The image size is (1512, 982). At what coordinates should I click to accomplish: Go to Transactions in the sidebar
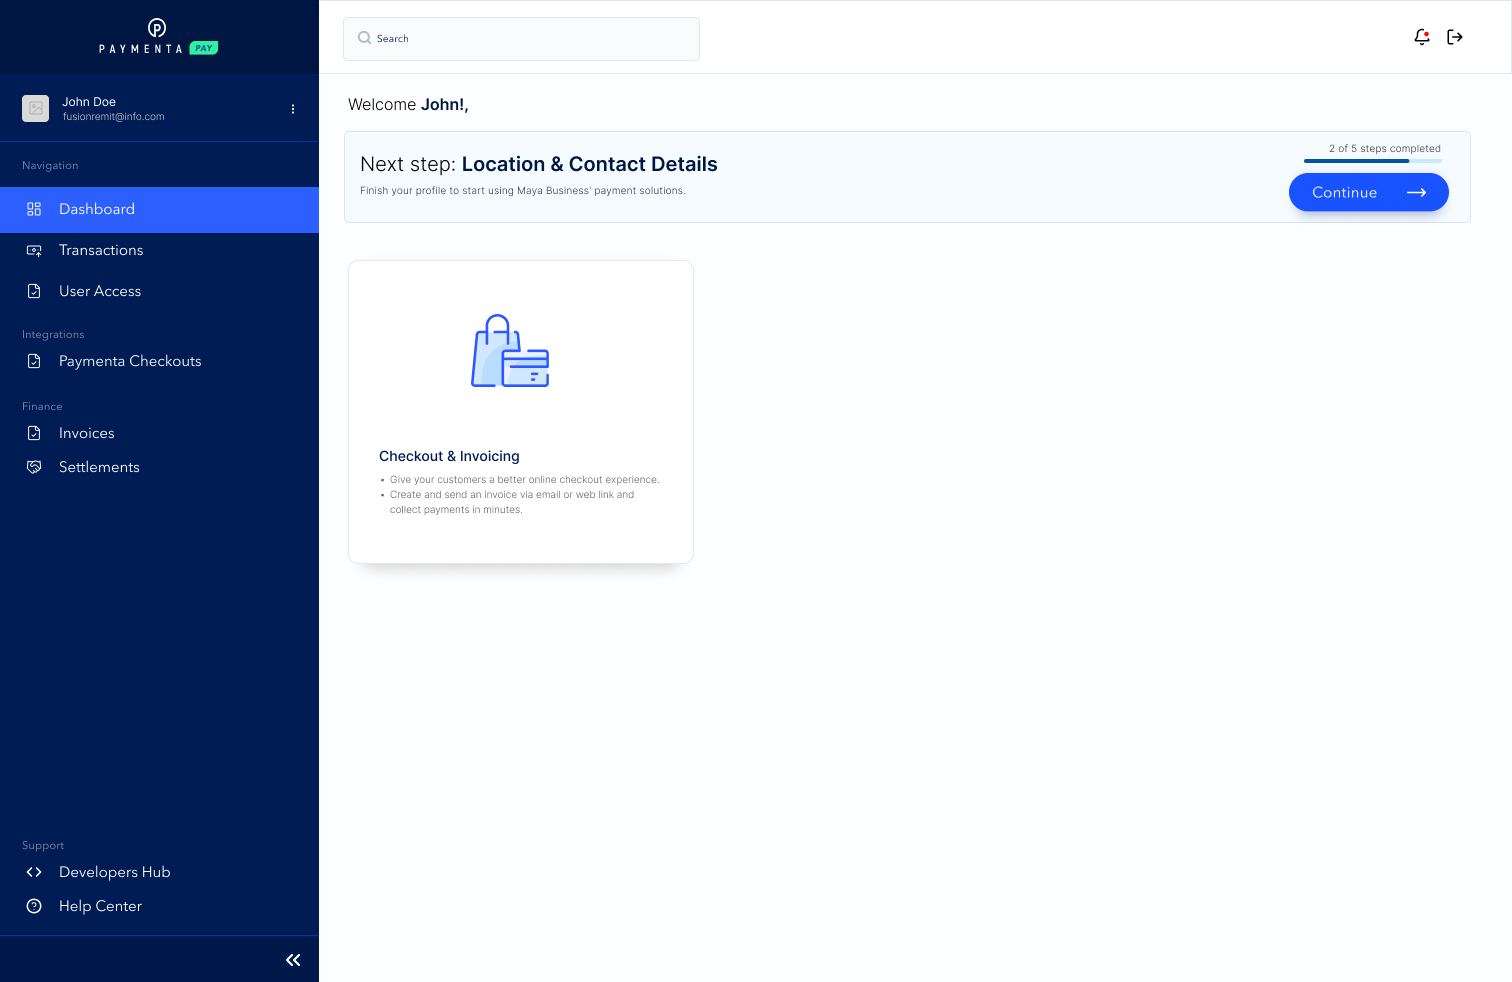[x=101, y=250]
